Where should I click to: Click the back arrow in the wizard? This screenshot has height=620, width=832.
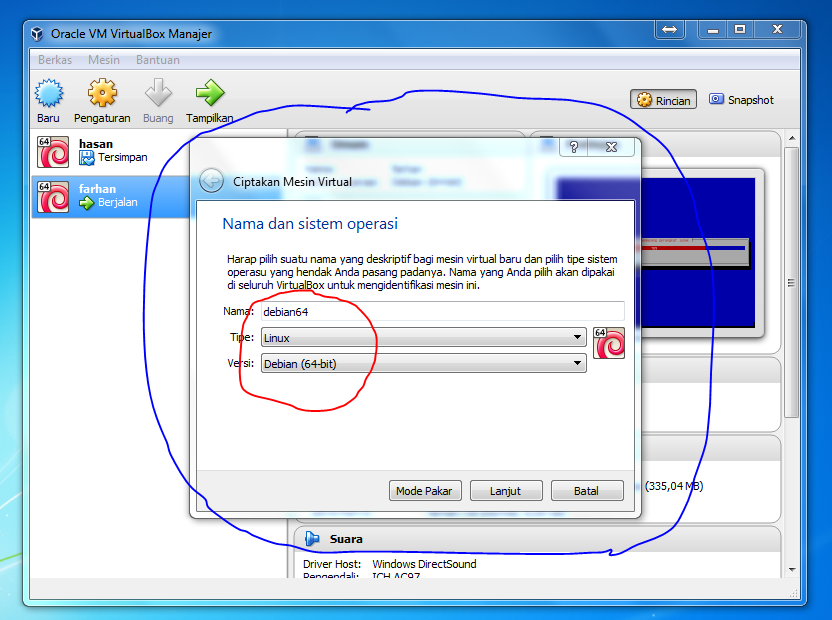coord(211,182)
